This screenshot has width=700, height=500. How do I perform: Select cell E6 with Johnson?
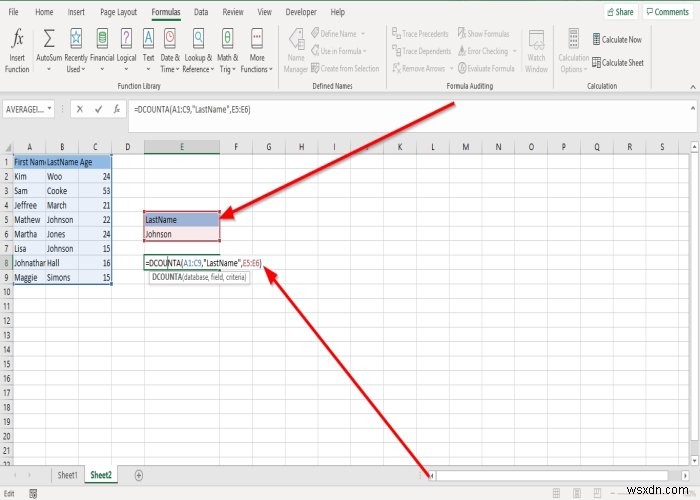182,234
